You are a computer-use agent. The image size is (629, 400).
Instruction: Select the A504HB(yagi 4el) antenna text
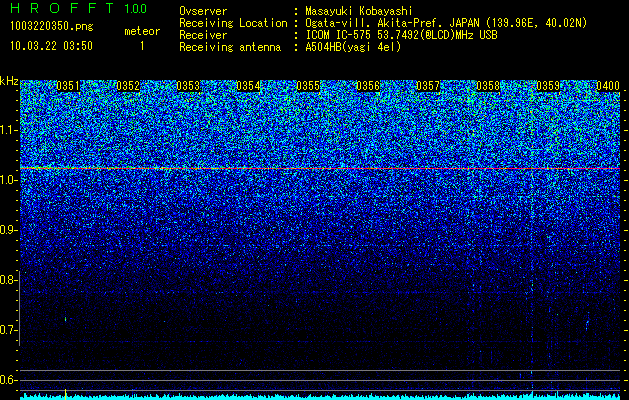coord(353,47)
